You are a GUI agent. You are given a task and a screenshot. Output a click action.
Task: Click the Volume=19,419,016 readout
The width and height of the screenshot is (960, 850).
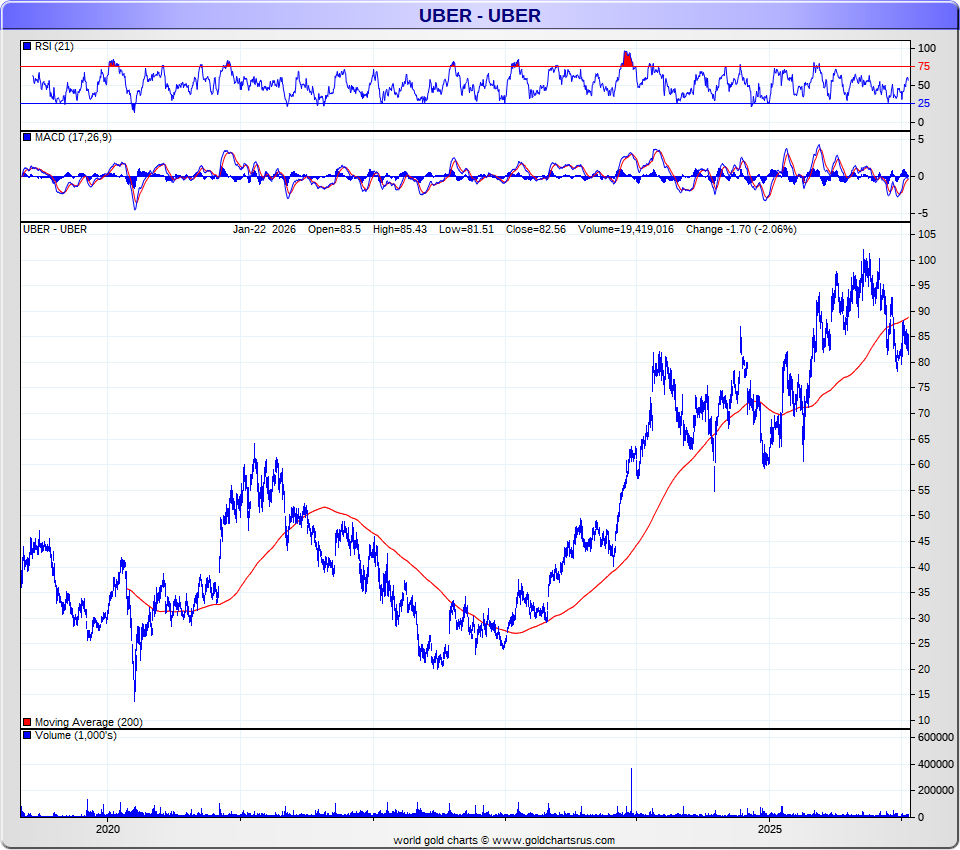click(x=628, y=229)
